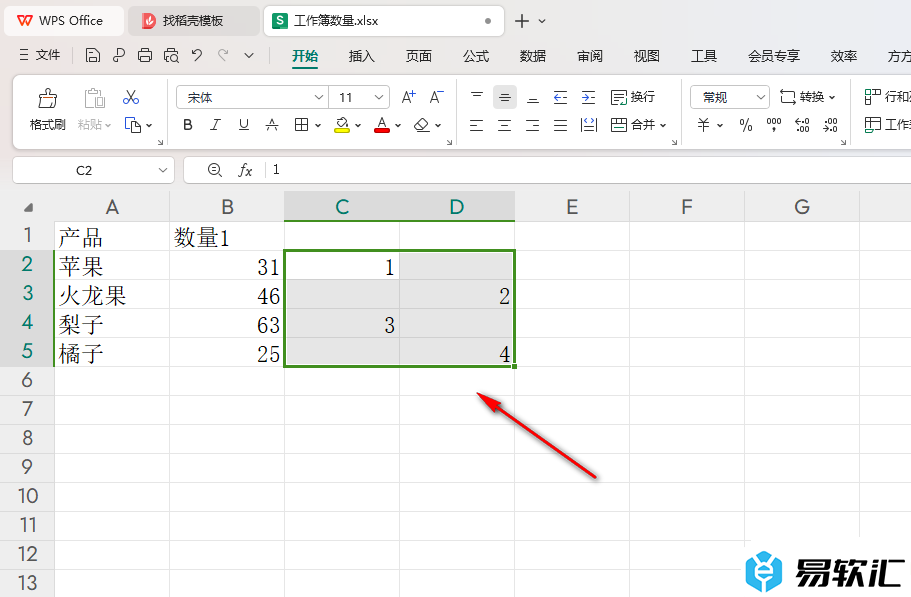Image resolution: width=911 pixels, height=597 pixels.
Task: Open the File (文件) menu
Action: coord(40,55)
